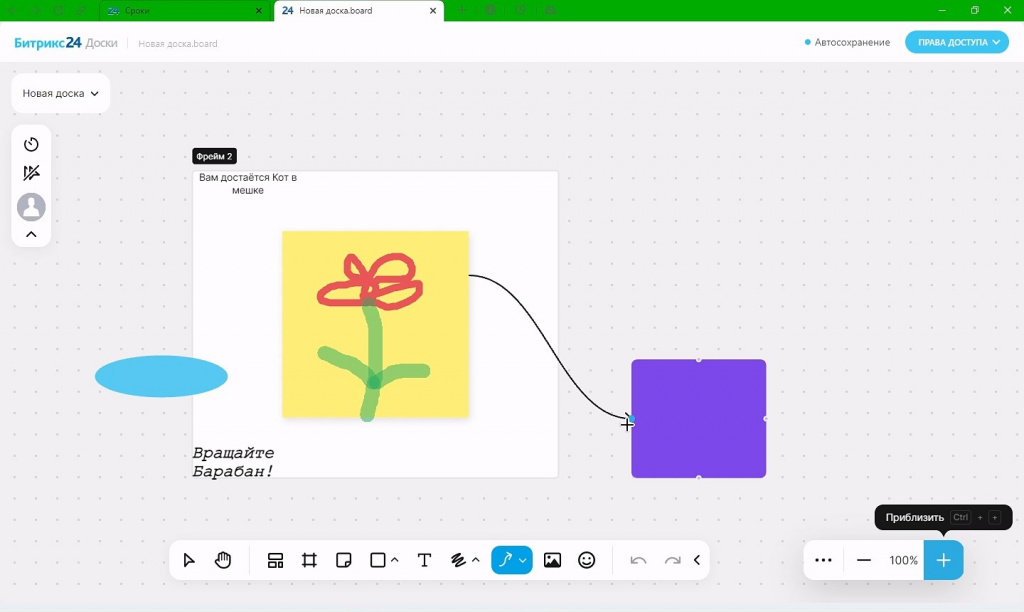
Task: Expand the pen tool options arrow
Action: [475, 560]
